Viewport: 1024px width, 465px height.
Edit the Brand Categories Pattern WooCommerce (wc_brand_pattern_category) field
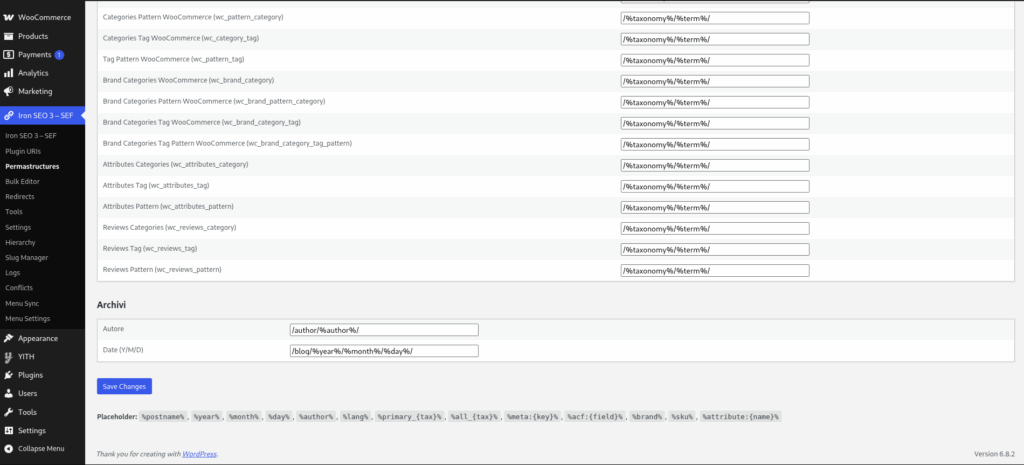pyautogui.click(x=714, y=103)
